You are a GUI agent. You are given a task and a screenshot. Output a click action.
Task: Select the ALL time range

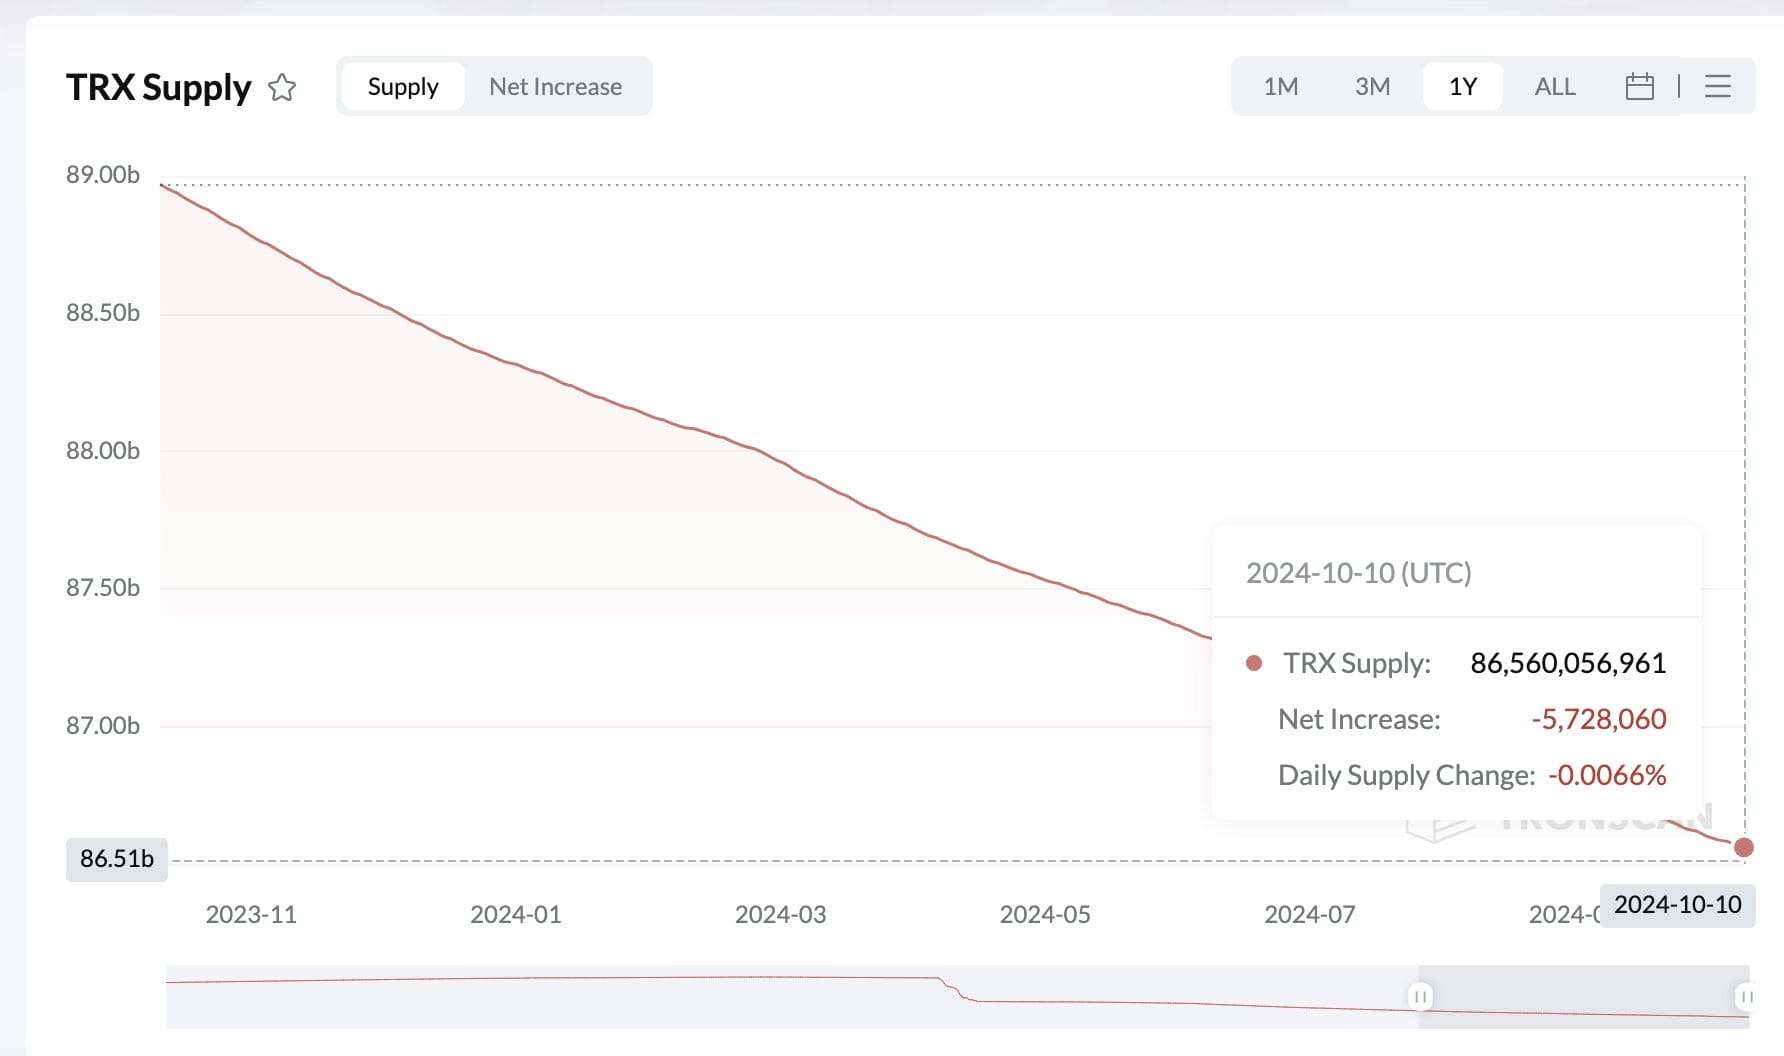[1554, 86]
